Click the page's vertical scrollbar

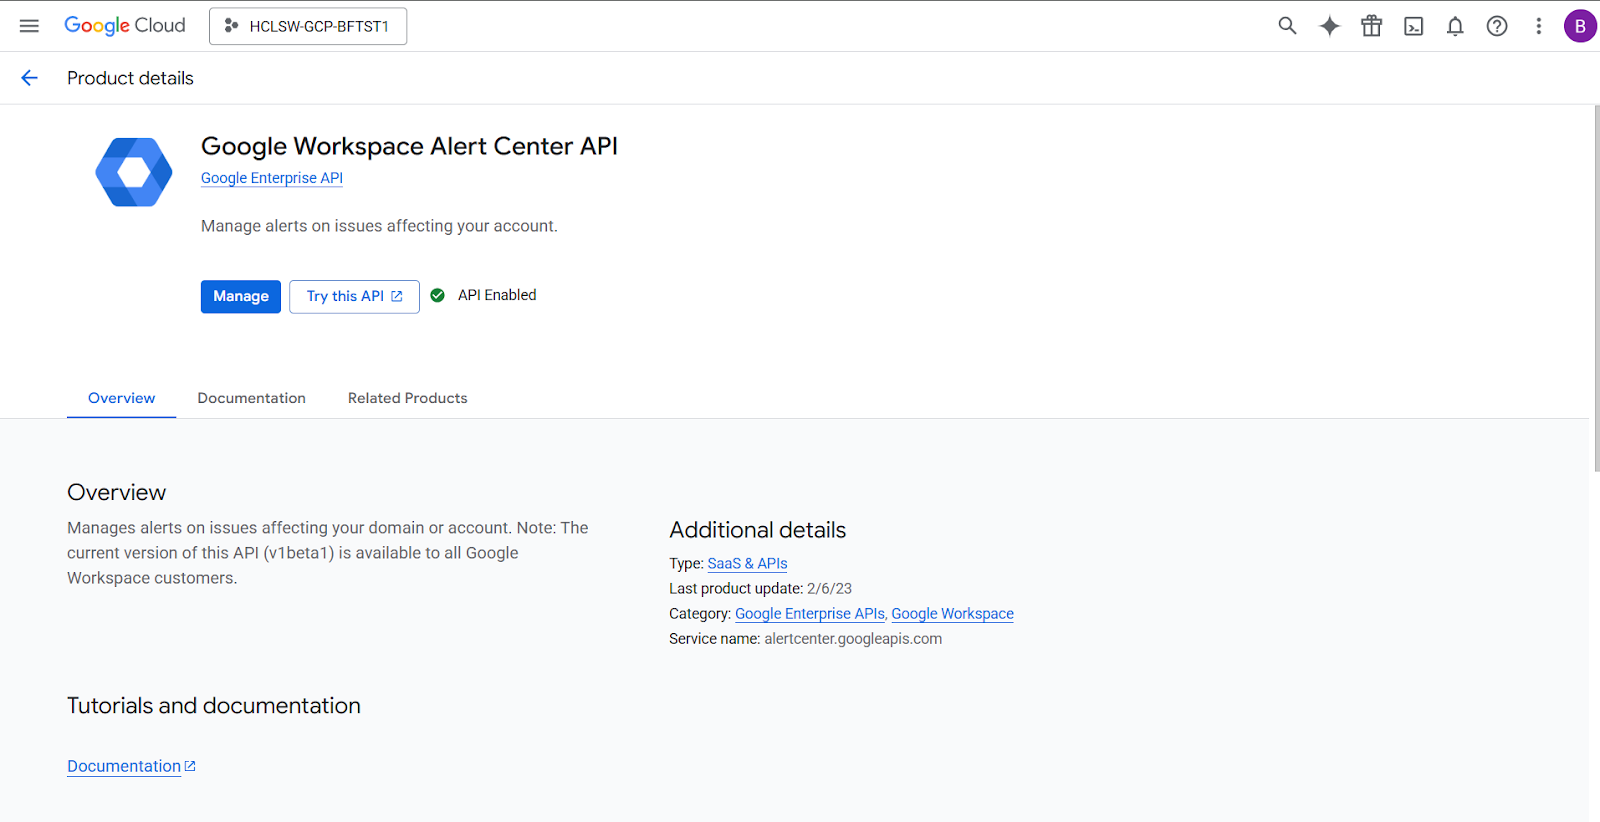pos(1595,288)
